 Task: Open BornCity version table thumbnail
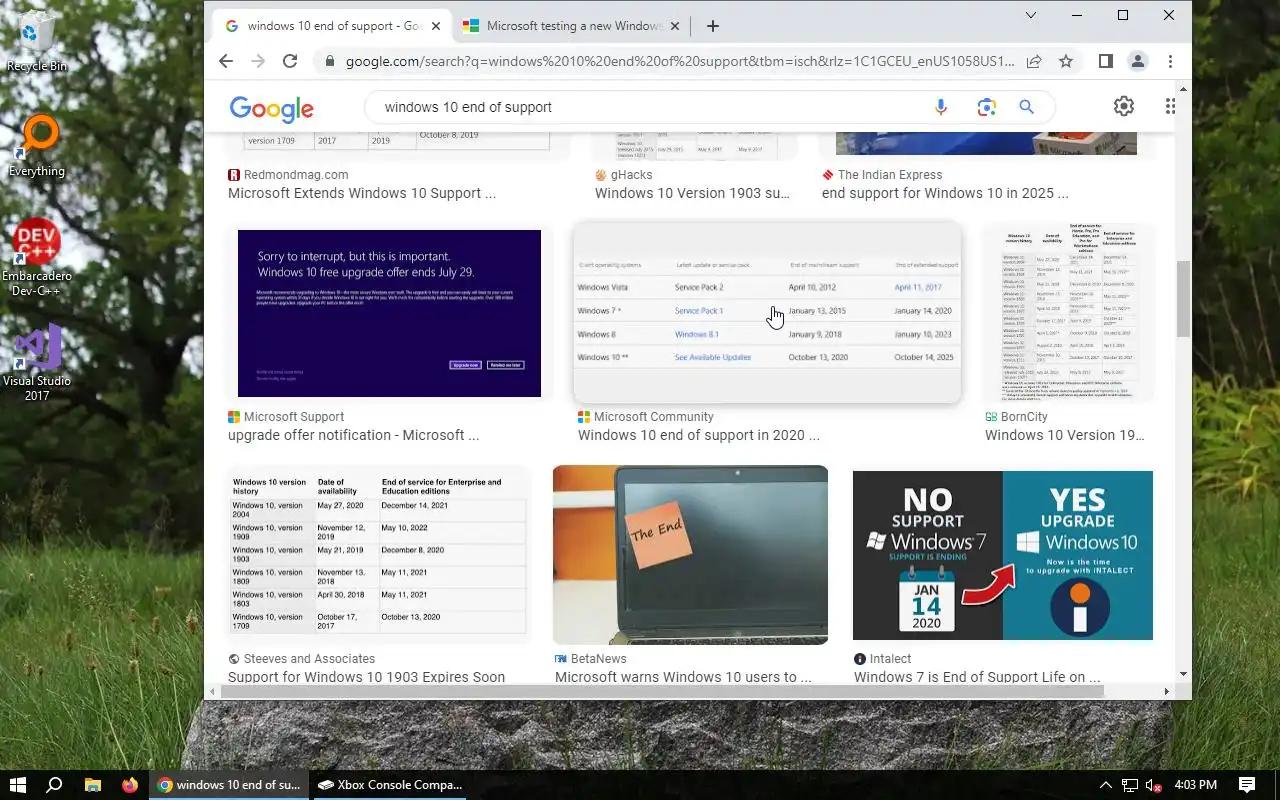tap(1068, 313)
